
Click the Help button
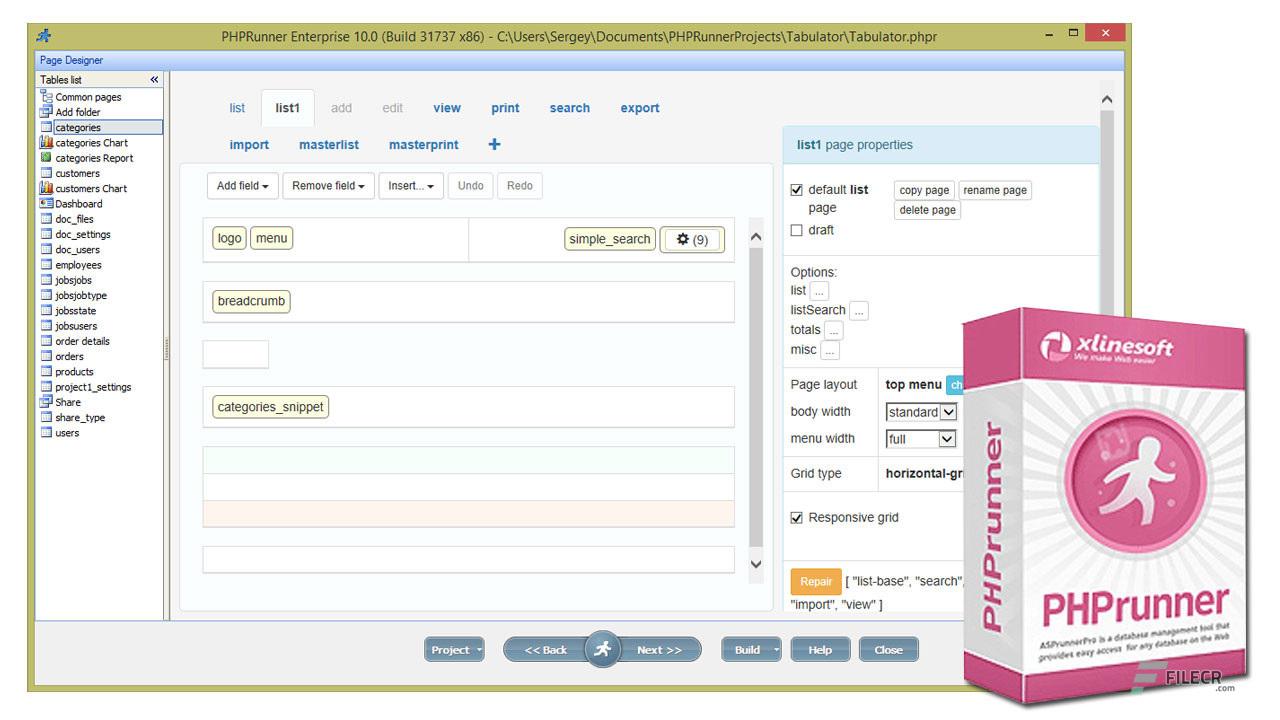[820, 650]
